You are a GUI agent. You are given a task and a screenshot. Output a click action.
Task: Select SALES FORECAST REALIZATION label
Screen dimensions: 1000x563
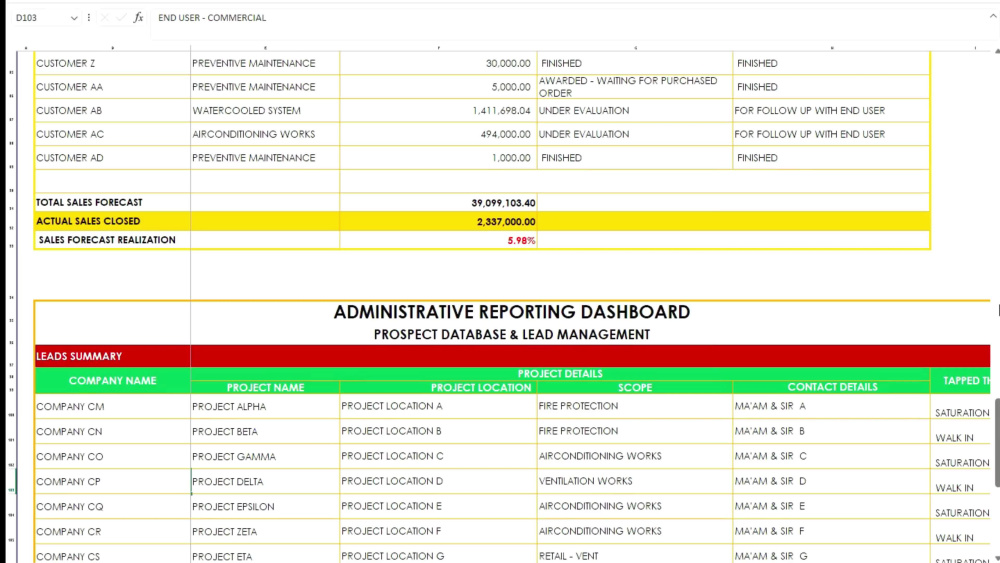tap(112, 240)
